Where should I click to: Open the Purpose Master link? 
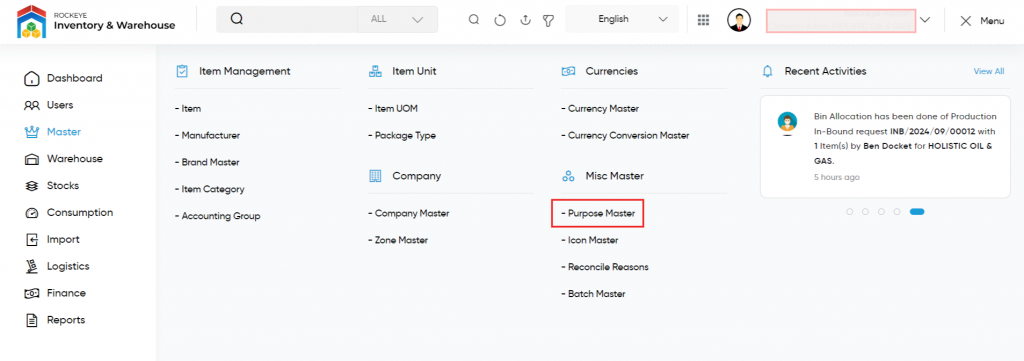(598, 213)
